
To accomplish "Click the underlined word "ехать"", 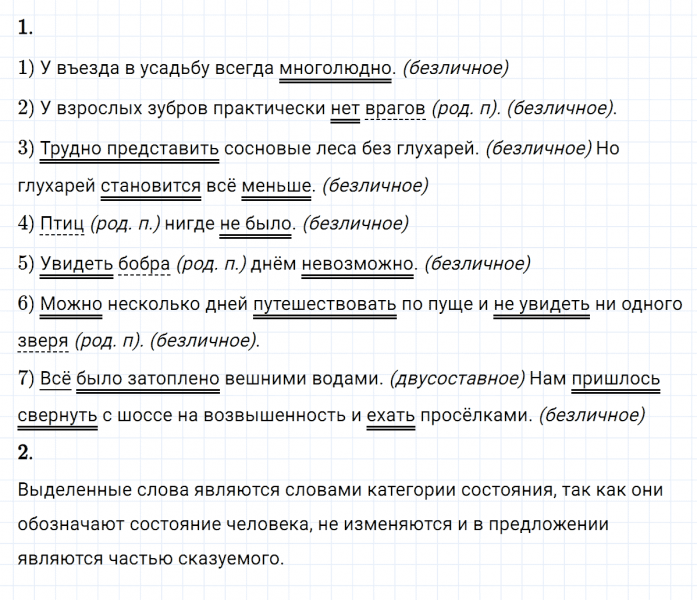I will pos(390,415).
